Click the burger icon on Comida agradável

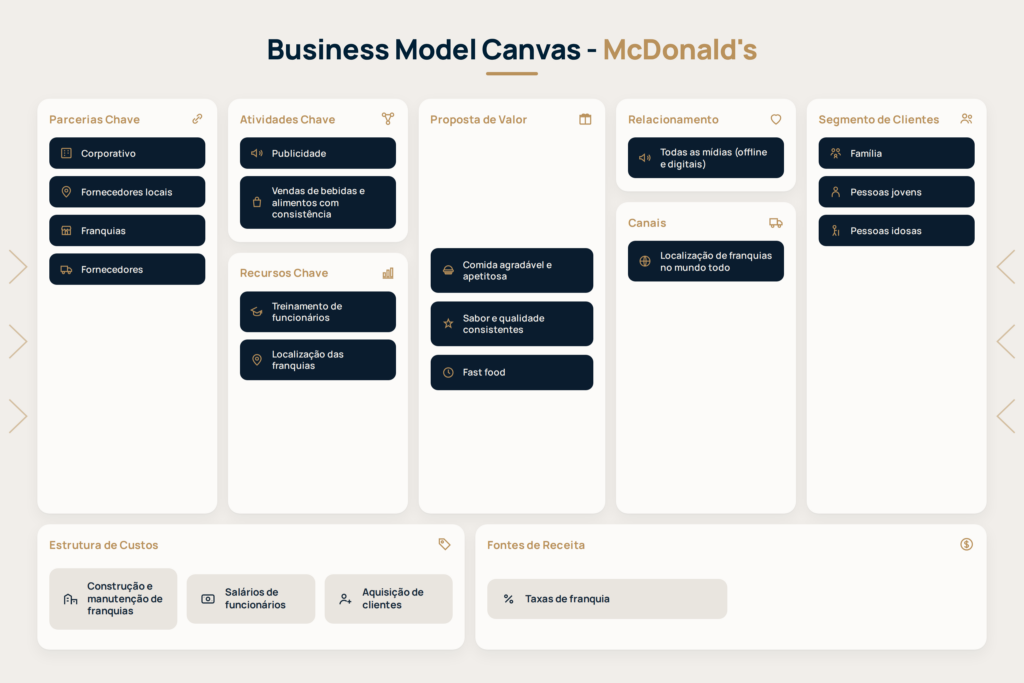tap(448, 270)
